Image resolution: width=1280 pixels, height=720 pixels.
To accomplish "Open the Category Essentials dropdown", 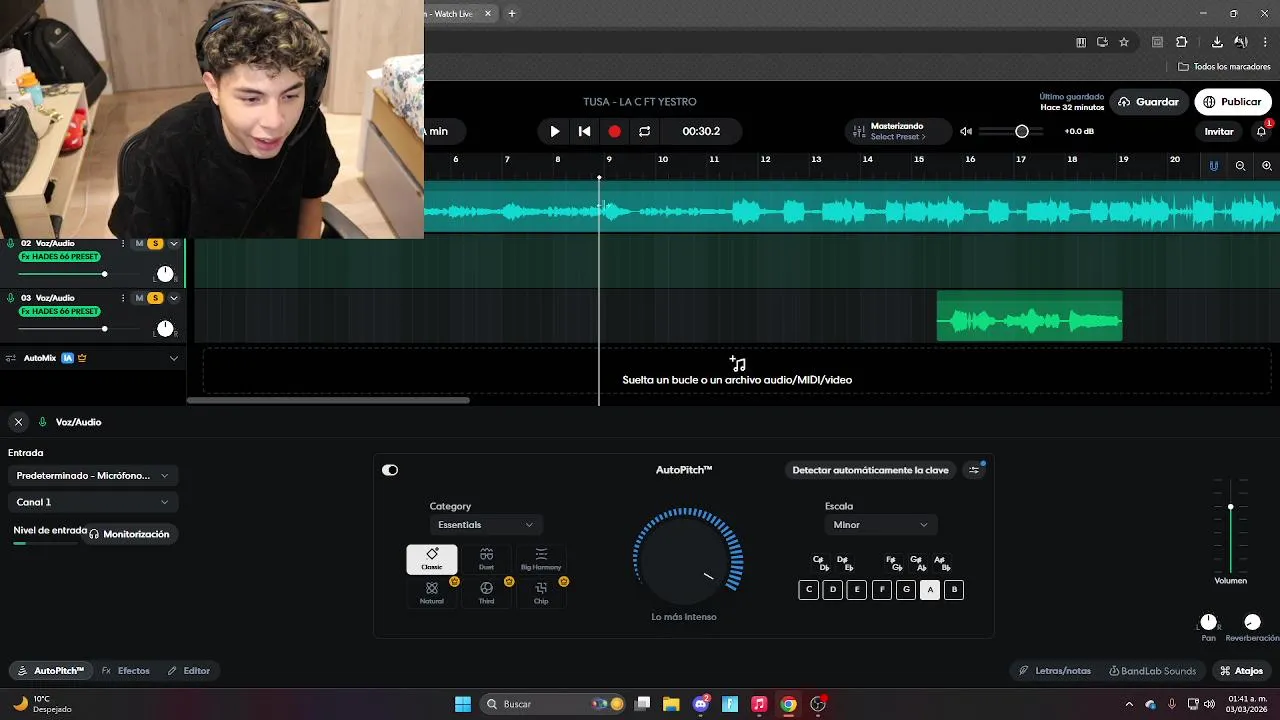I will 485,525.
